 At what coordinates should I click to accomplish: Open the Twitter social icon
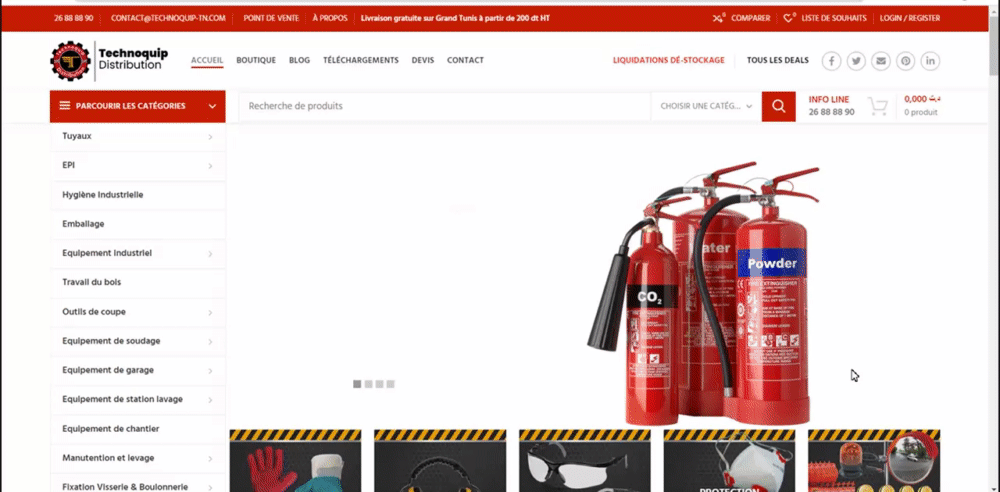pos(856,61)
